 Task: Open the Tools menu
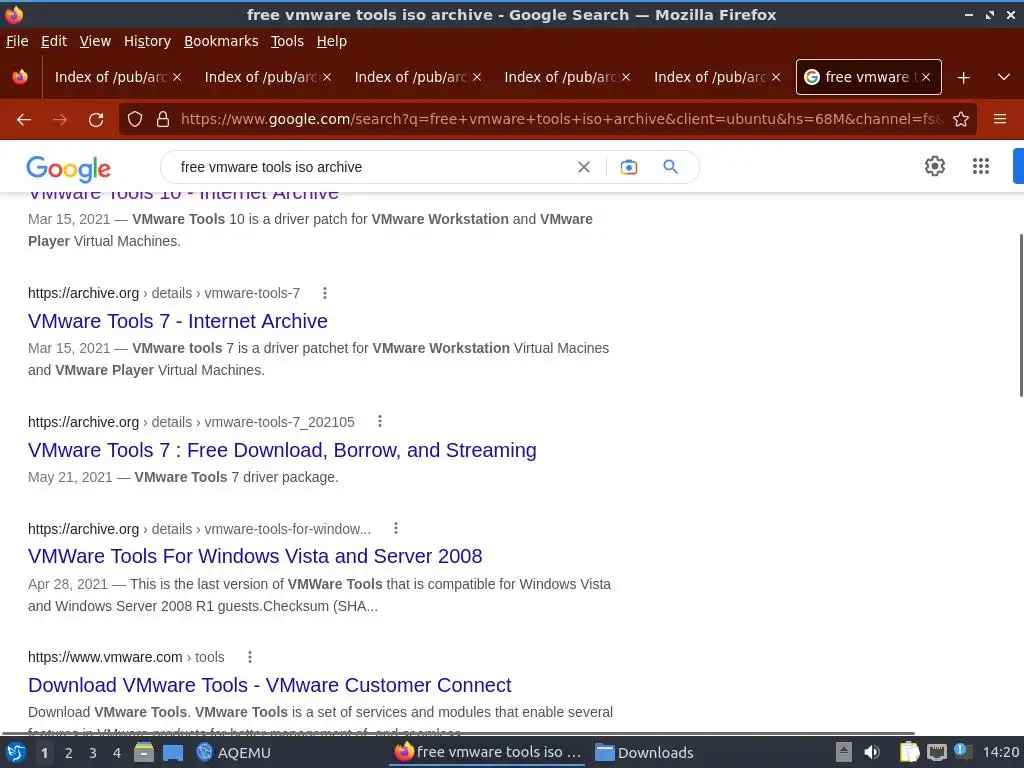point(287,41)
